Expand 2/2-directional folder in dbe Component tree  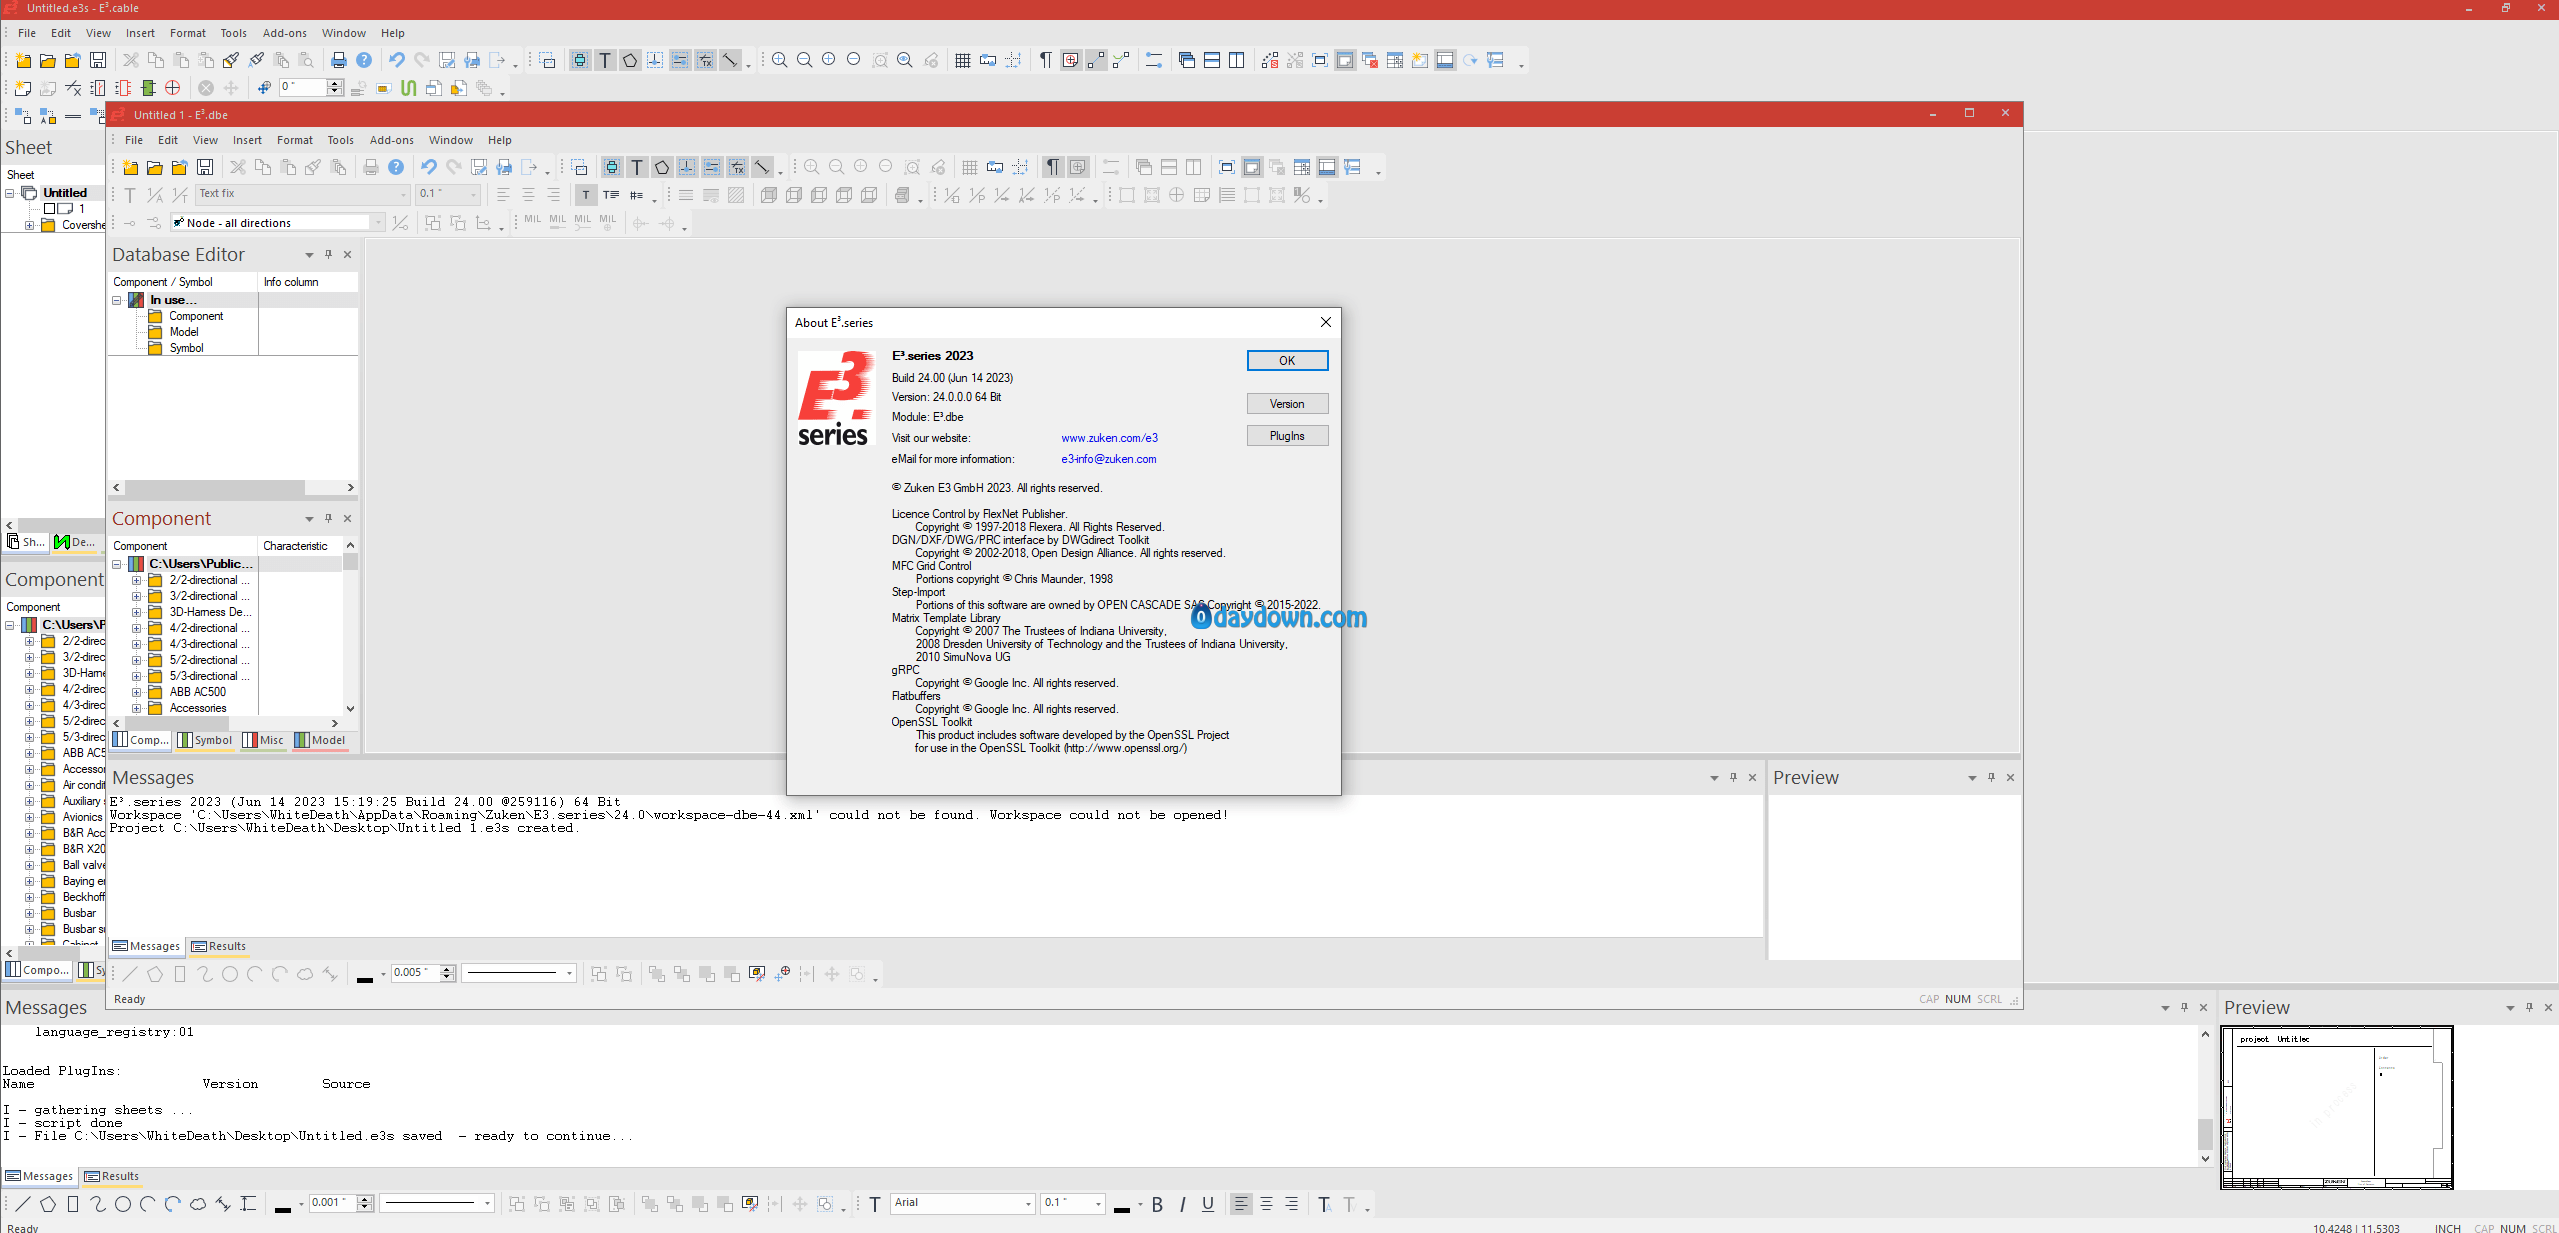137,580
